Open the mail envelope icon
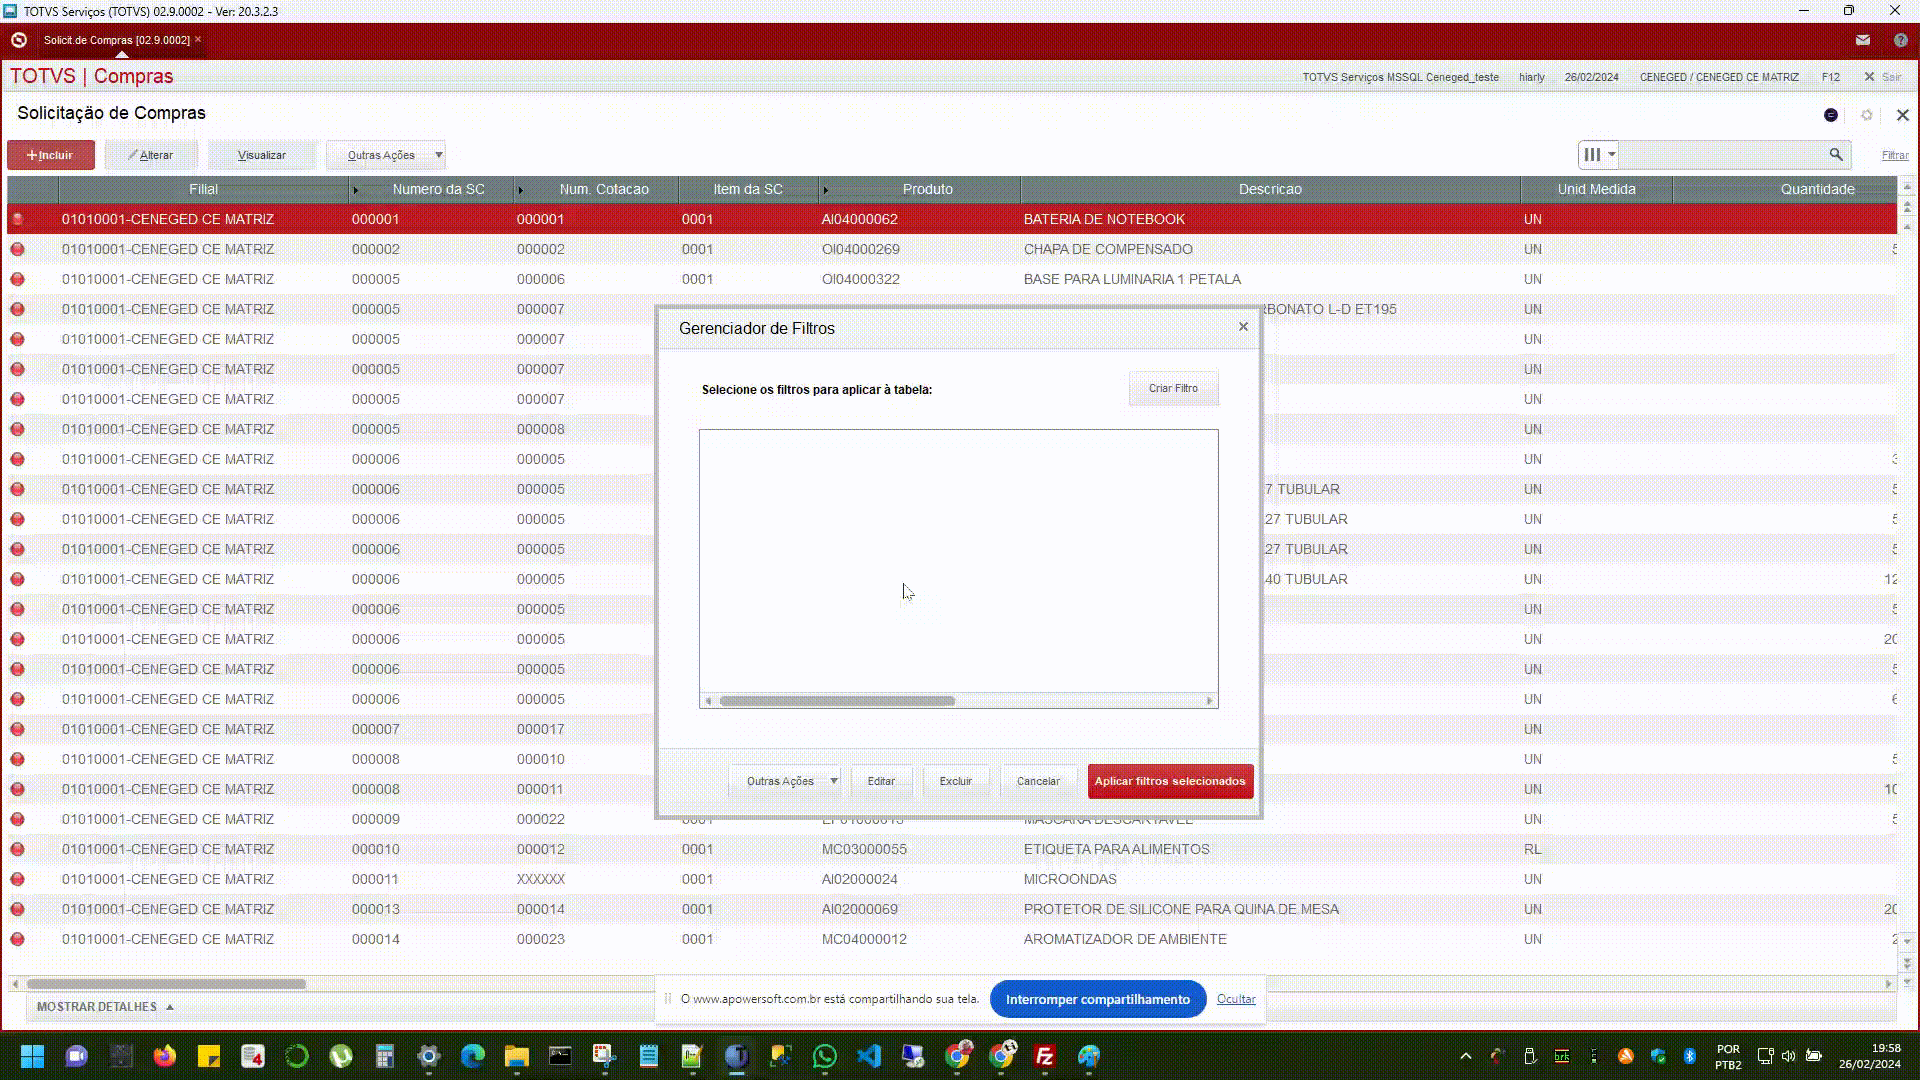The height and width of the screenshot is (1080, 1920). click(1862, 40)
